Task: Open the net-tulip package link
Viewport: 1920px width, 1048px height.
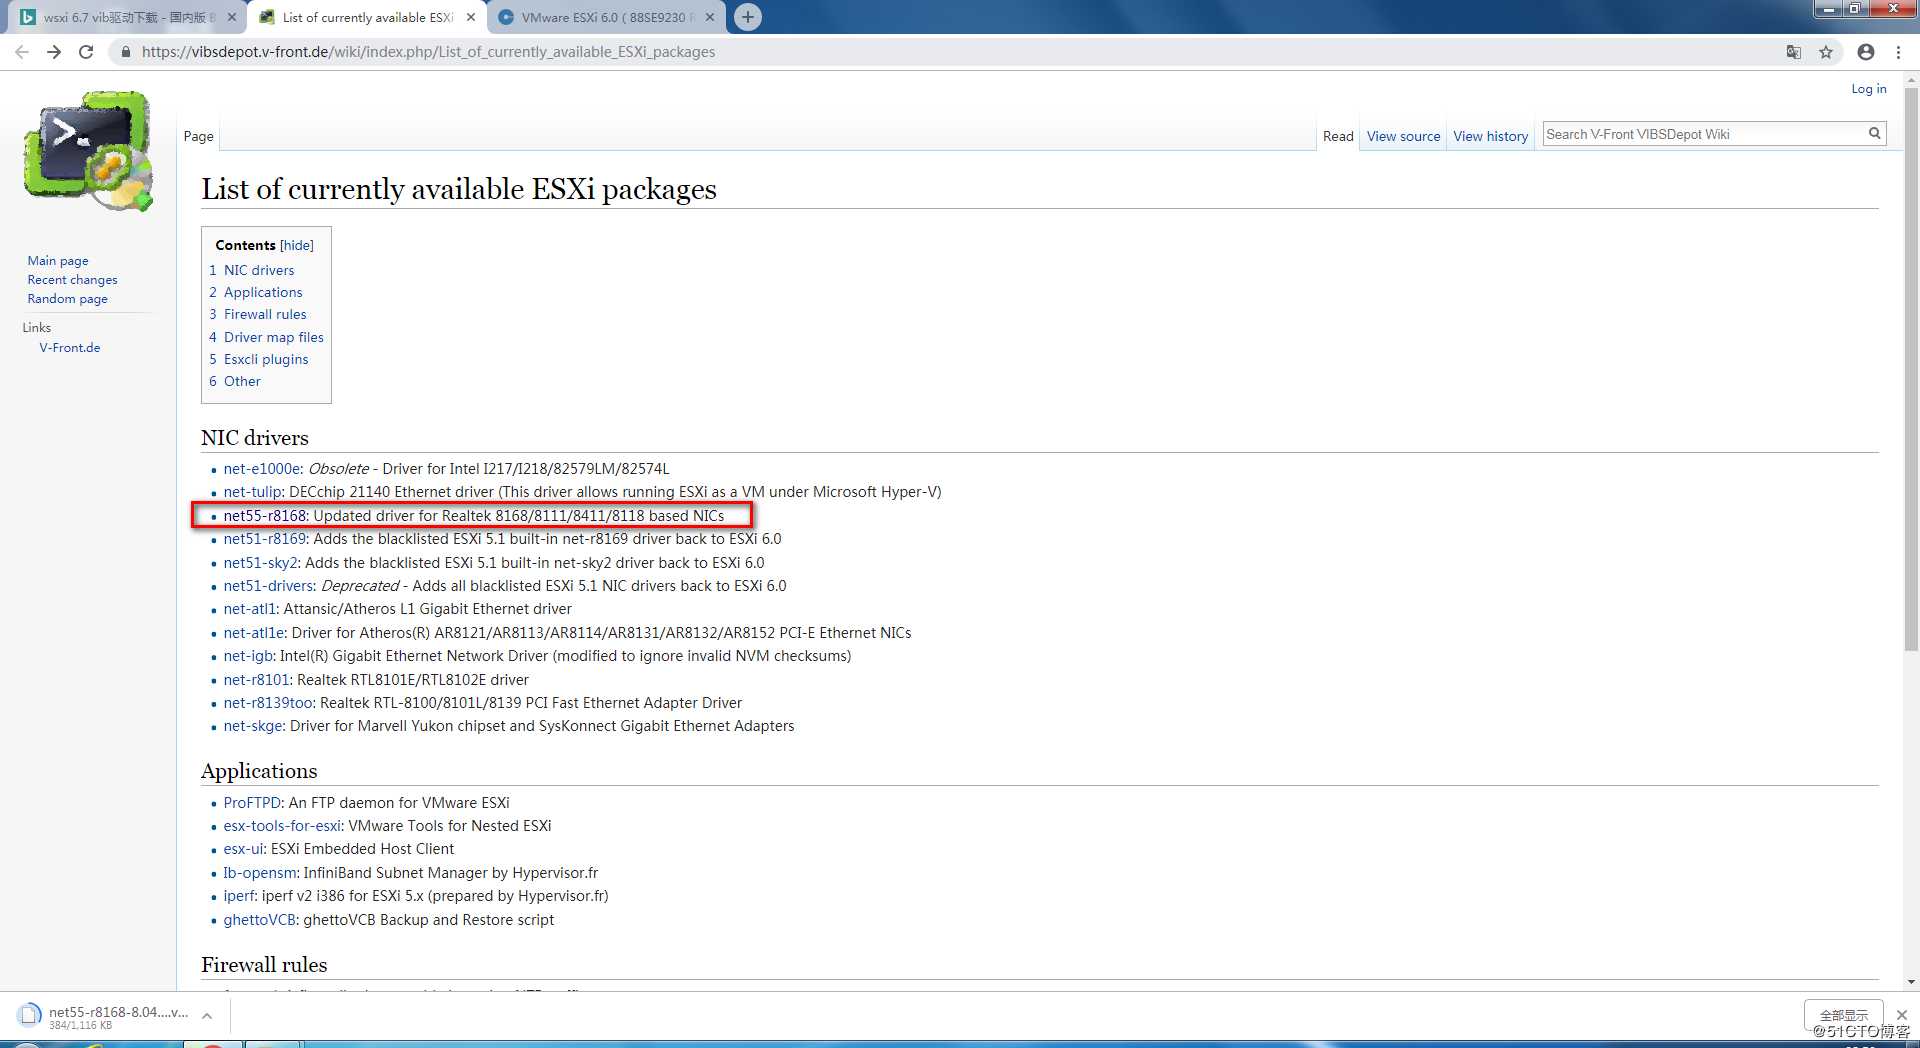Action: point(252,491)
